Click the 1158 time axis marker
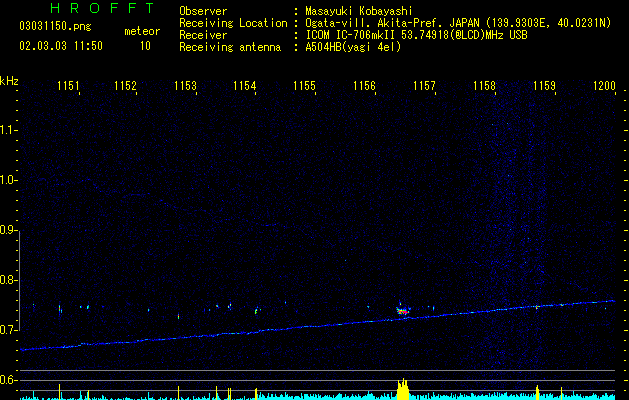 point(484,85)
